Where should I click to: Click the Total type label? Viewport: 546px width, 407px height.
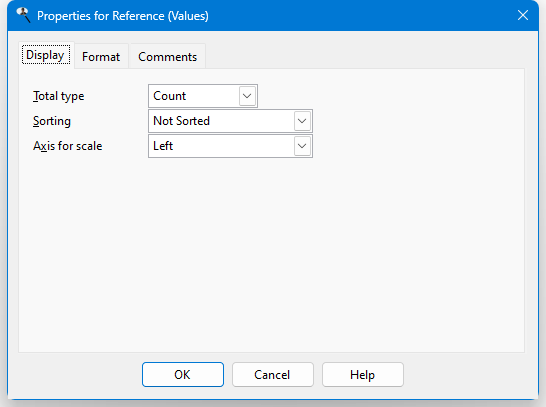[58, 96]
